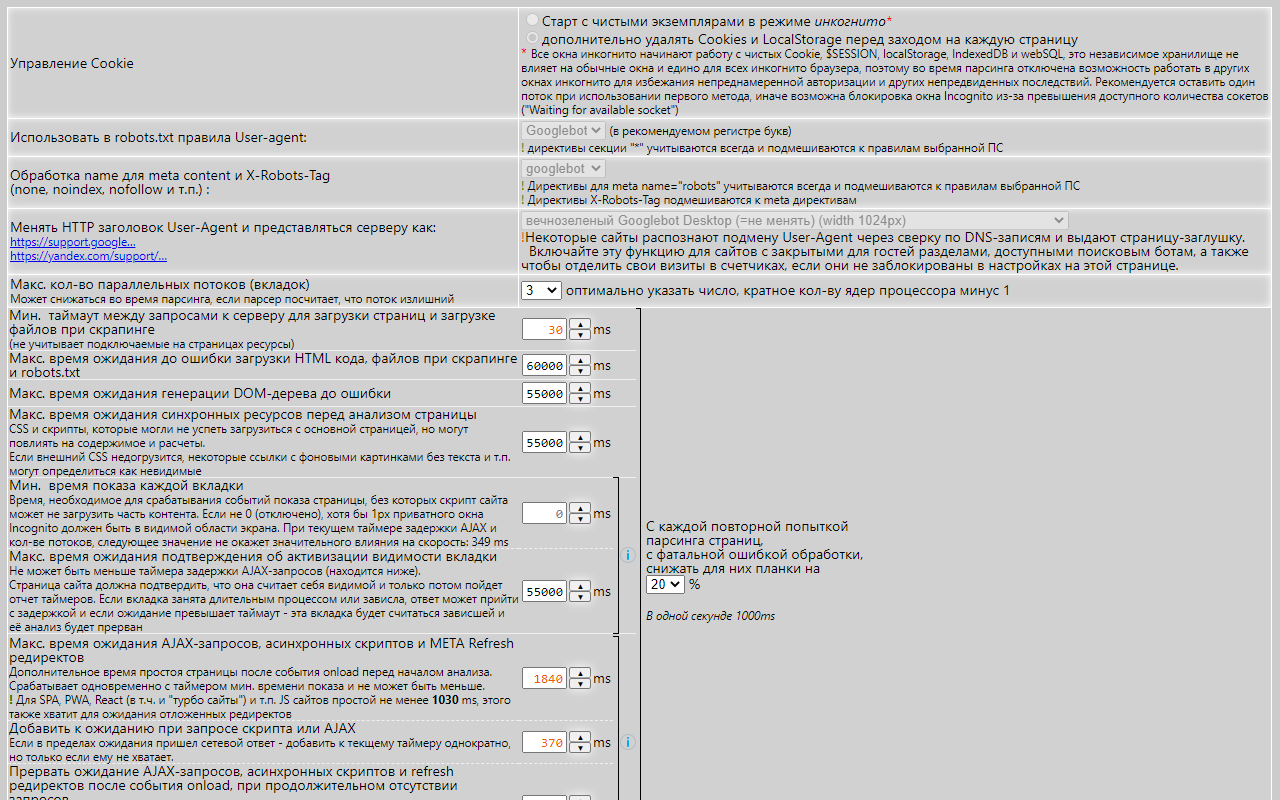The image size is (1280, 800).
Task: Increase the 1840 ms AJAX wait time
Action: (x=579, y=673)
